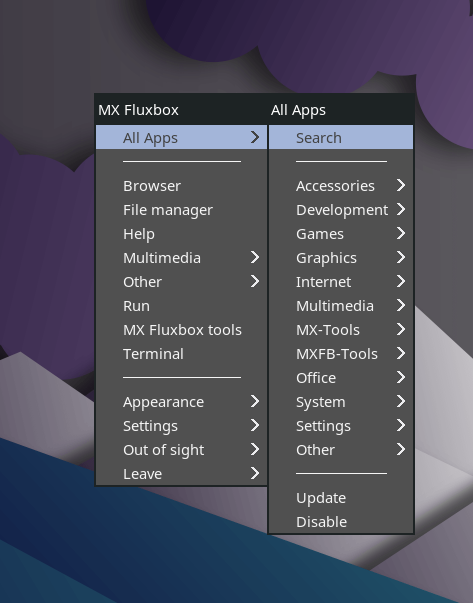Expand Settings in the MX Fluxbox menu
Screen dimensions: 473x603
[x=181, y=426]
